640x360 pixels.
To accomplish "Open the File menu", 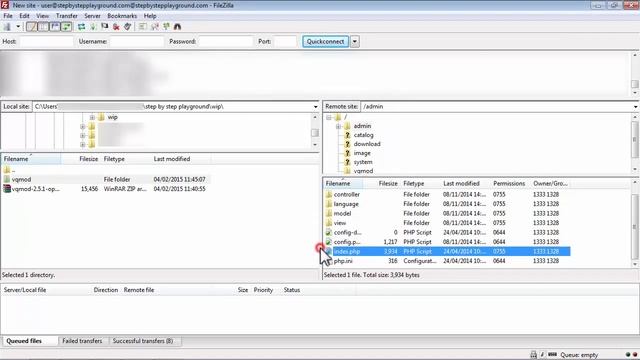I will (8, 16).
